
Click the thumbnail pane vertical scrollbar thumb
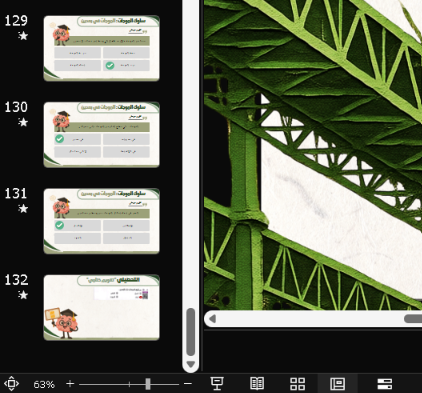coord(191,332)
